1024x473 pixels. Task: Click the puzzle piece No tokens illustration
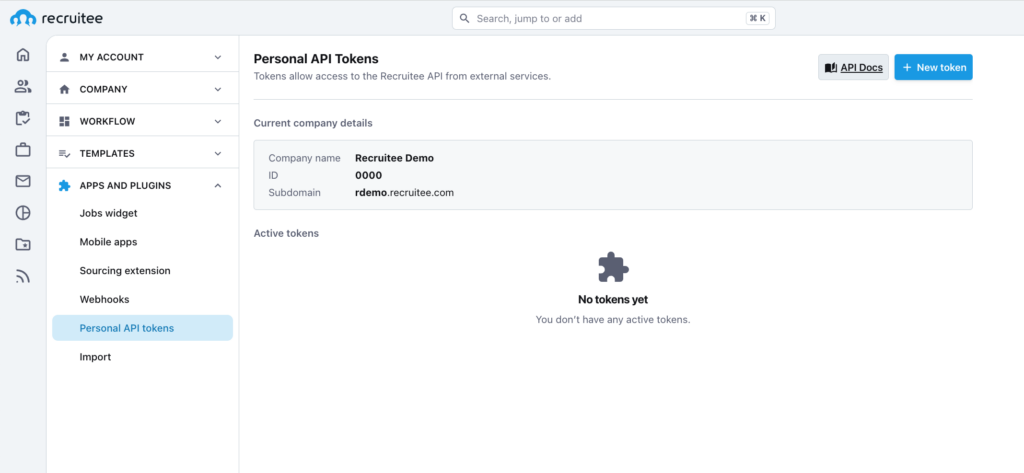[x=613, y=267]
